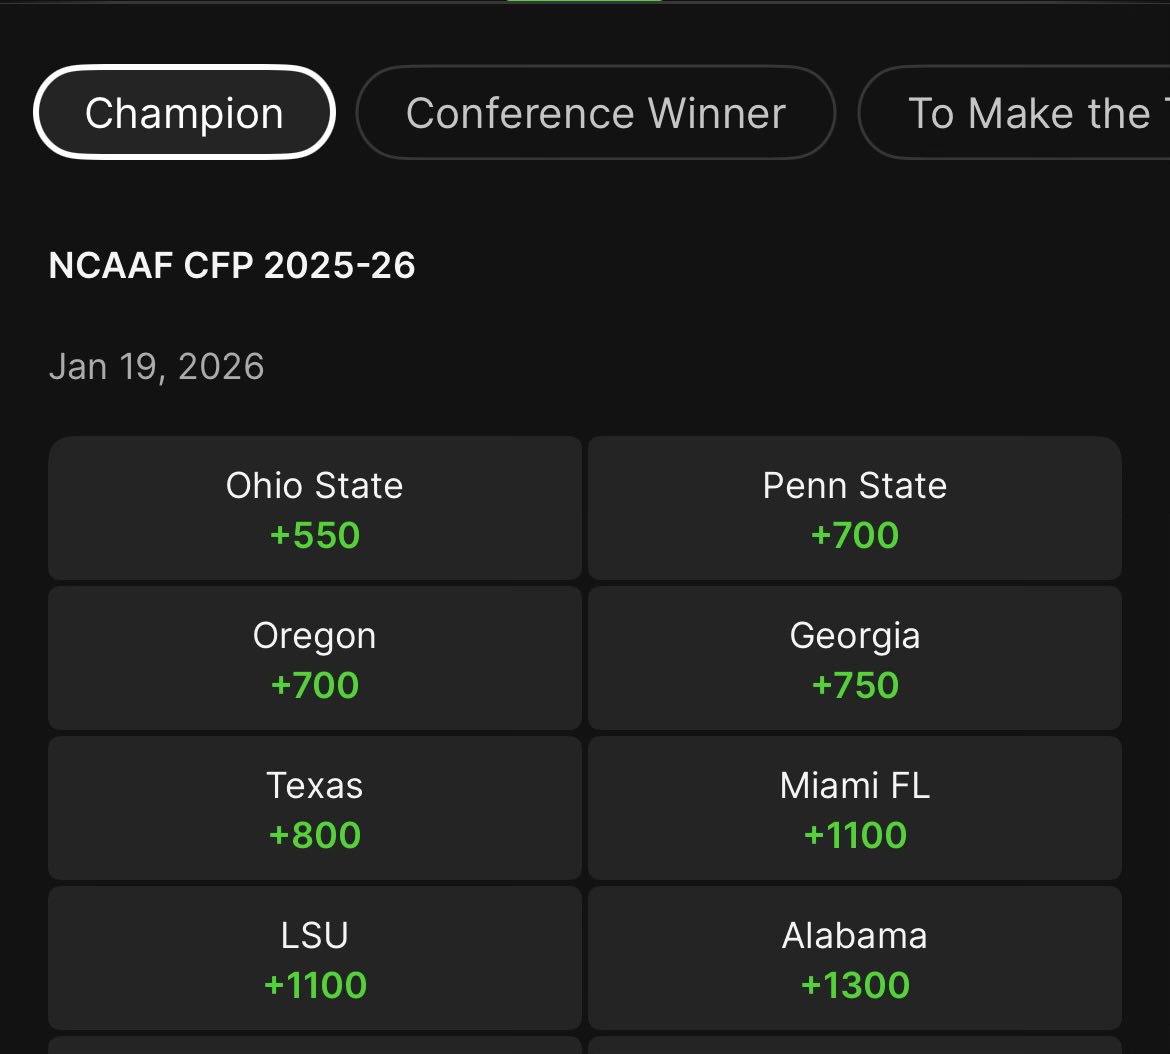Select partially visible card below Alabama

[x=854, y=1045]
